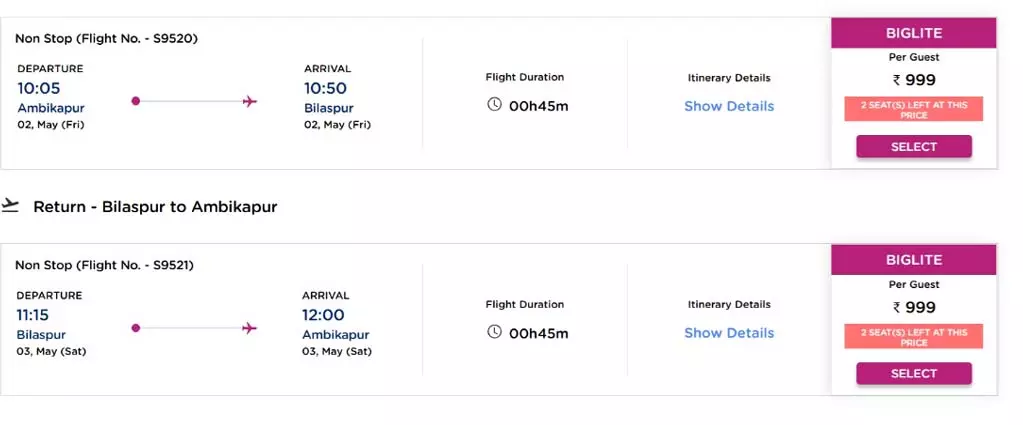
Task: Open the BIGLITE fare header on first flight
Action: (x=913, y=33)
